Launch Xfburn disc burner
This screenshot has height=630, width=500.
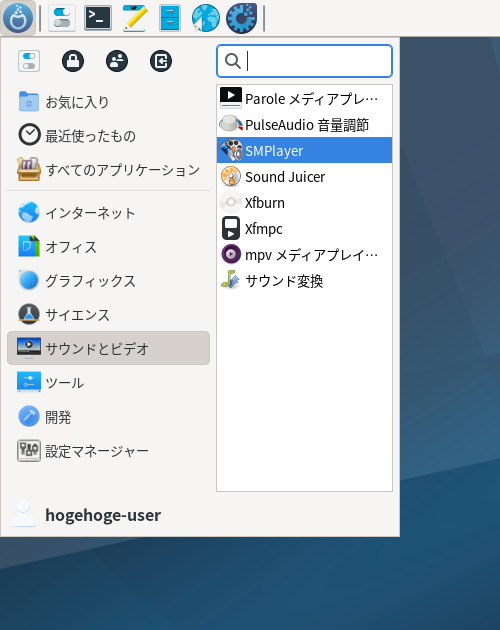click(x=304, y=202)
